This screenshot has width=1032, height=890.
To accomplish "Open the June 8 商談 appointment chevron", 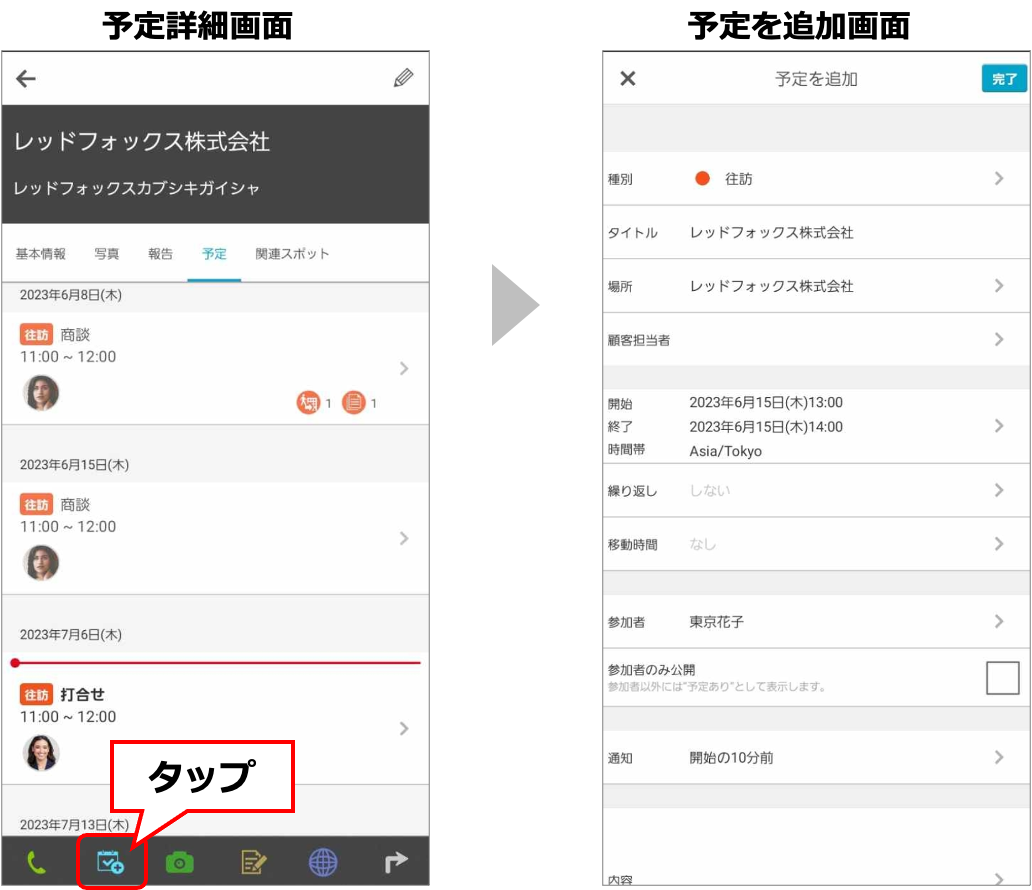I will 404,369.
